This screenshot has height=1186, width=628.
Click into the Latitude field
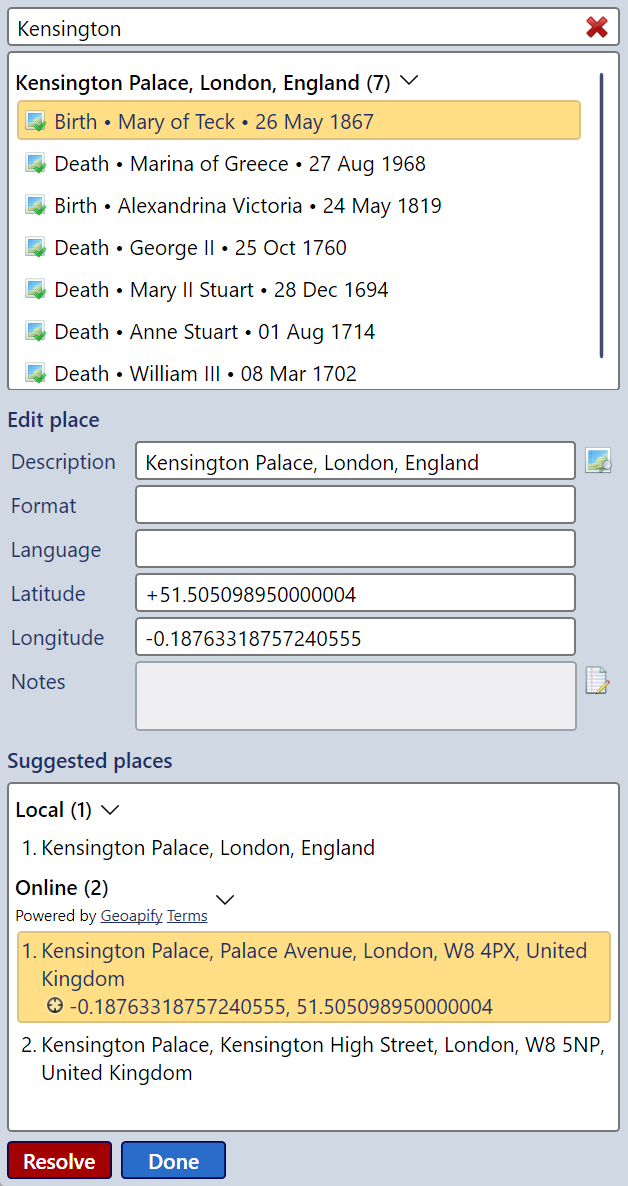[355, 594]
